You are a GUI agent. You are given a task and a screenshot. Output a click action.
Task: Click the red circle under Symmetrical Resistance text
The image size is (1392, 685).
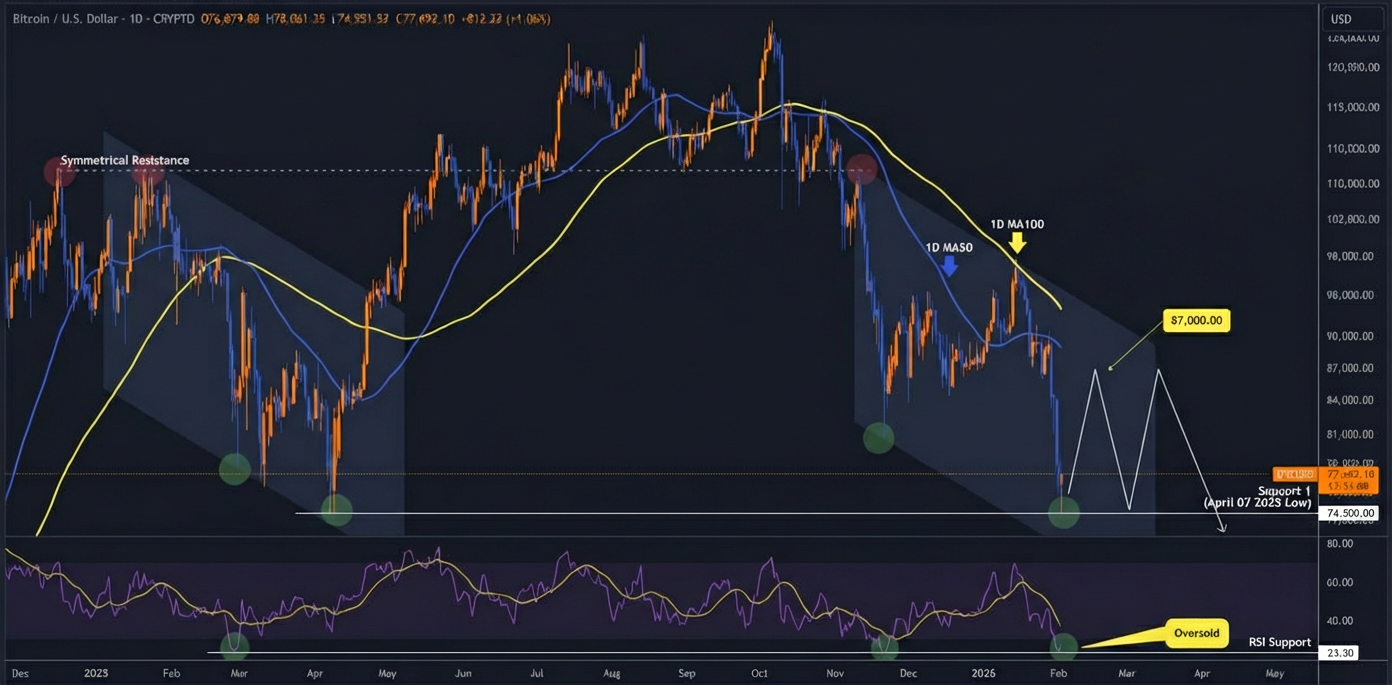point(59,172)
